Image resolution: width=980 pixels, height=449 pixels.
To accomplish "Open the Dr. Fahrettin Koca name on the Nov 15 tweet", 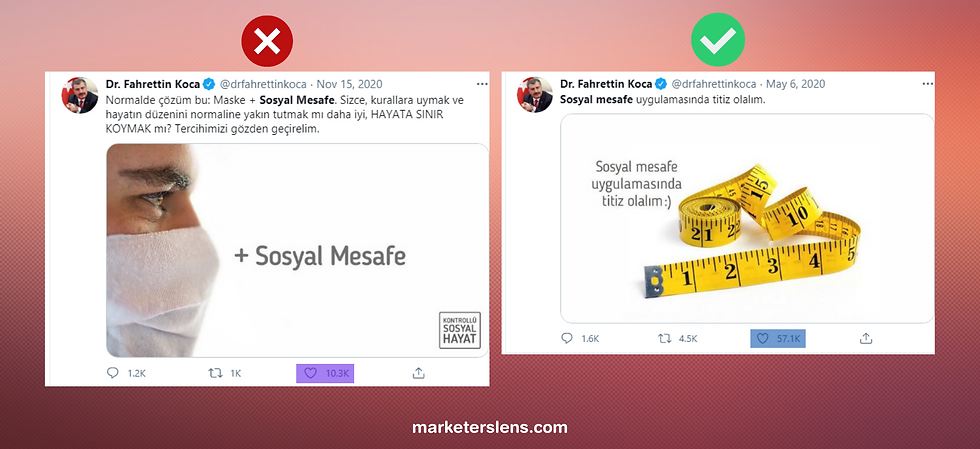I will (x=152, y=84).
